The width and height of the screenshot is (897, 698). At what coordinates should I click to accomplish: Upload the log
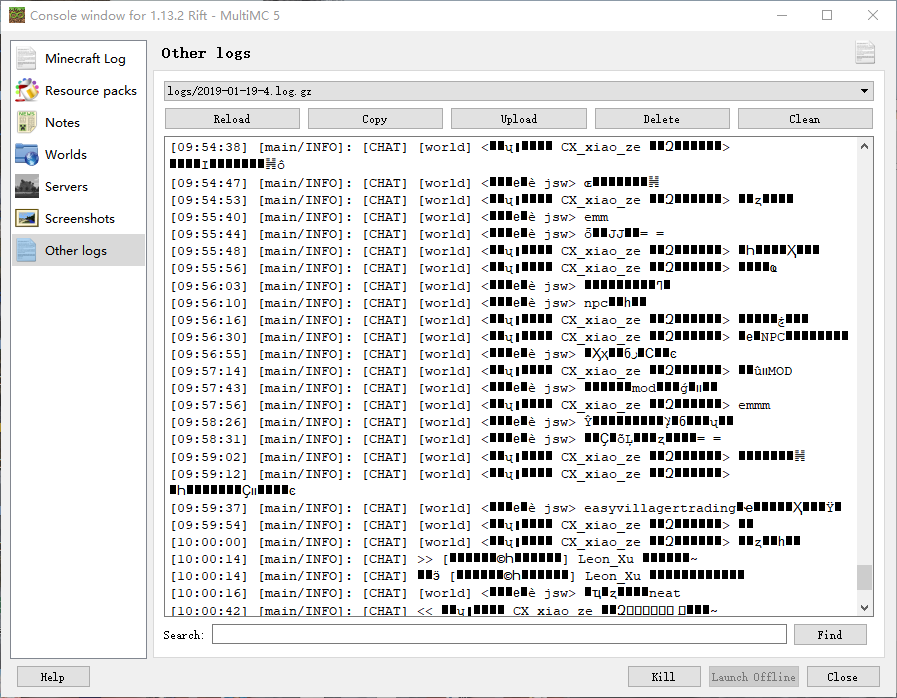coord(518,119)
